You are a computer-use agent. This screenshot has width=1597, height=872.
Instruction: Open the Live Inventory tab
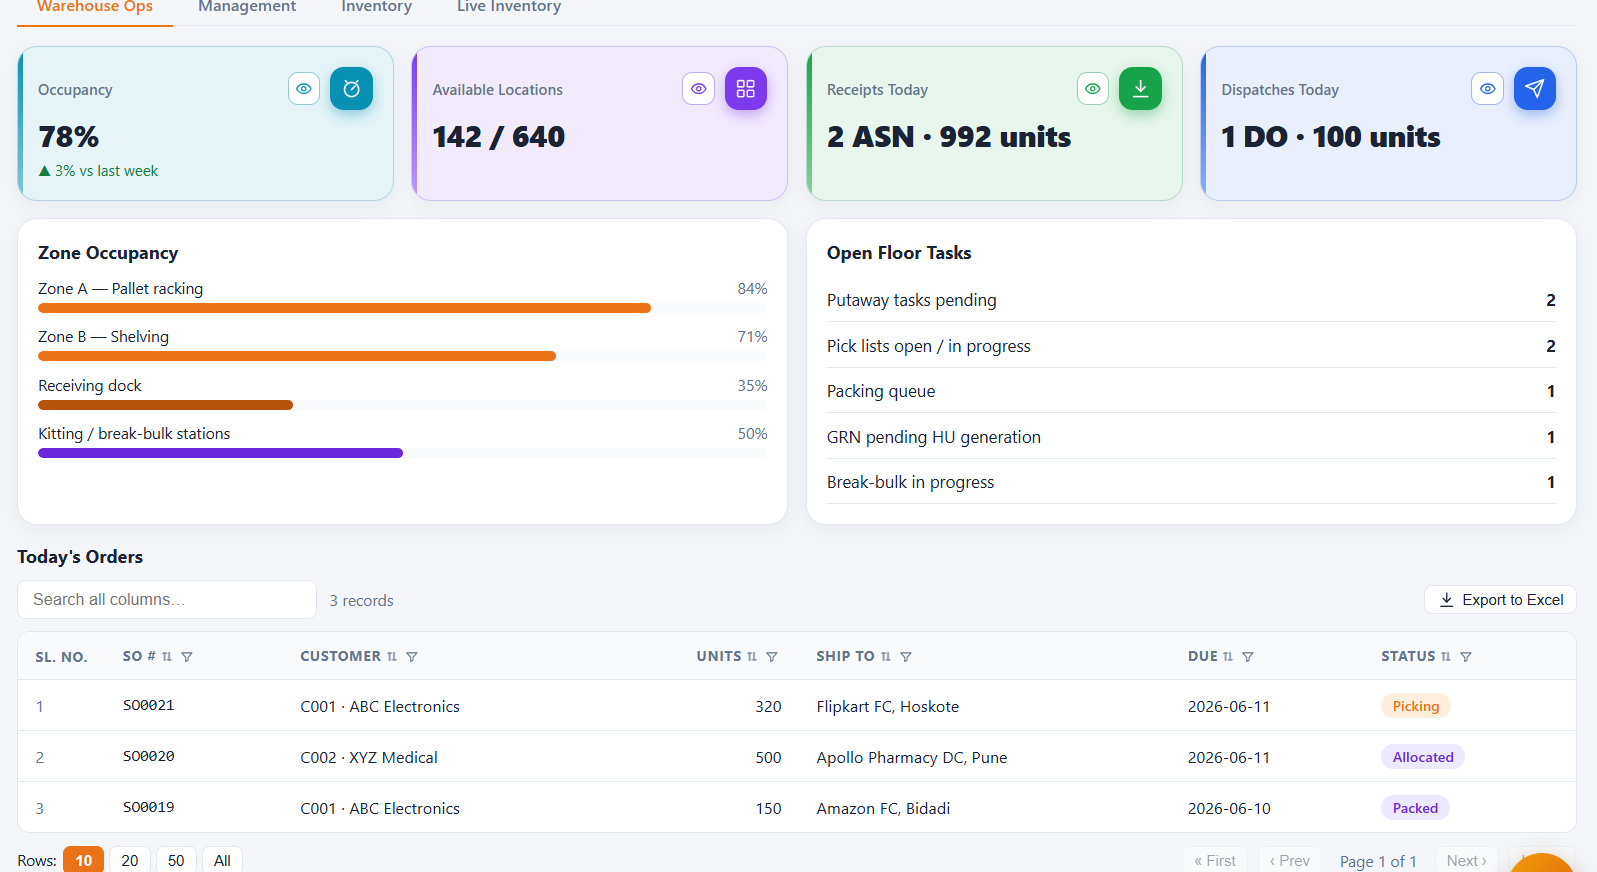coord(509,8)
